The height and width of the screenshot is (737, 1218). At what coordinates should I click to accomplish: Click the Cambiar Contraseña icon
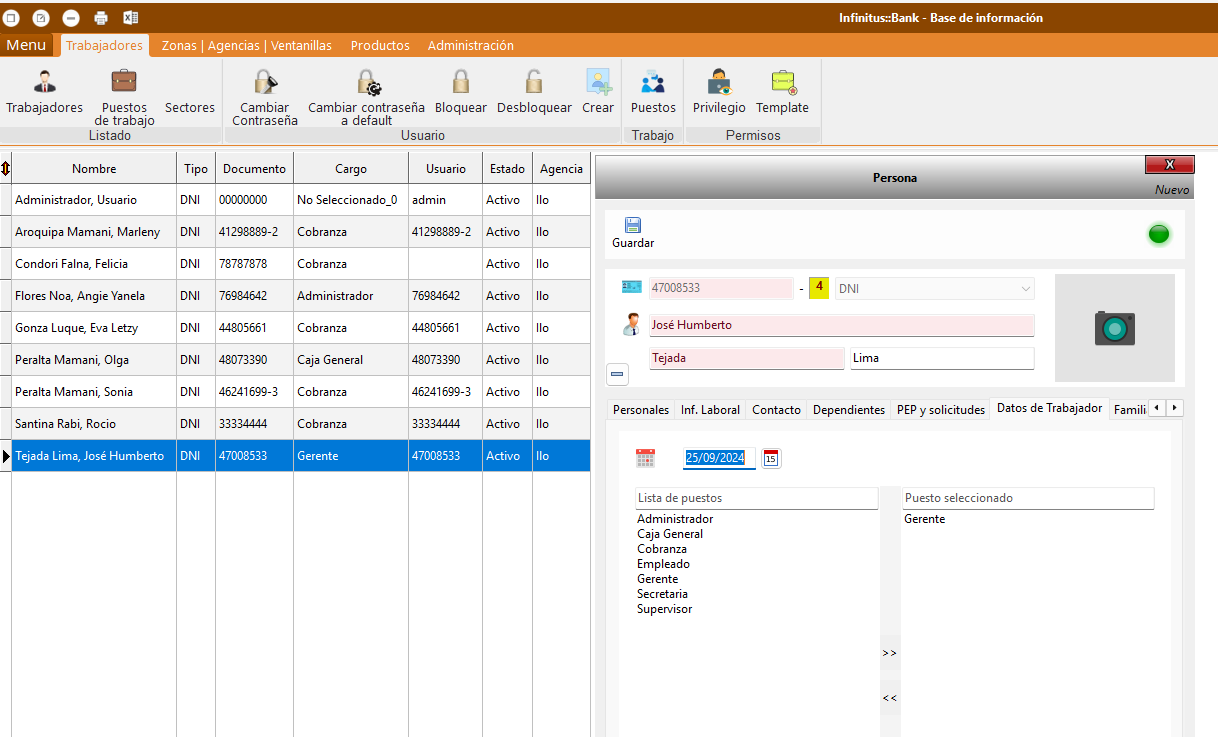click(x=265, y=82)
